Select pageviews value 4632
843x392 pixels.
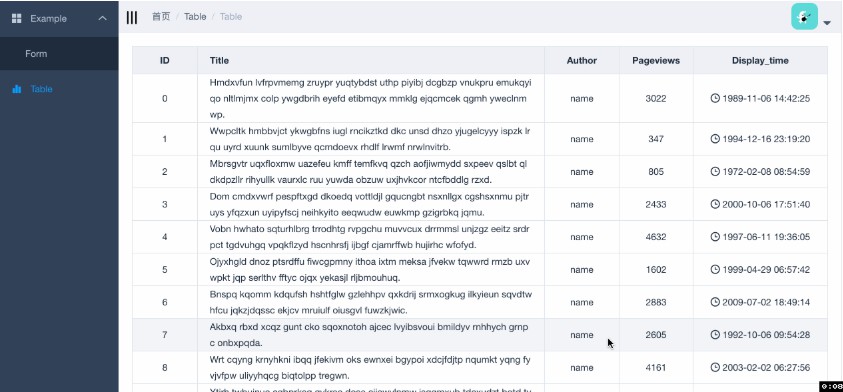pyautogui.click(x=656, y=237)
